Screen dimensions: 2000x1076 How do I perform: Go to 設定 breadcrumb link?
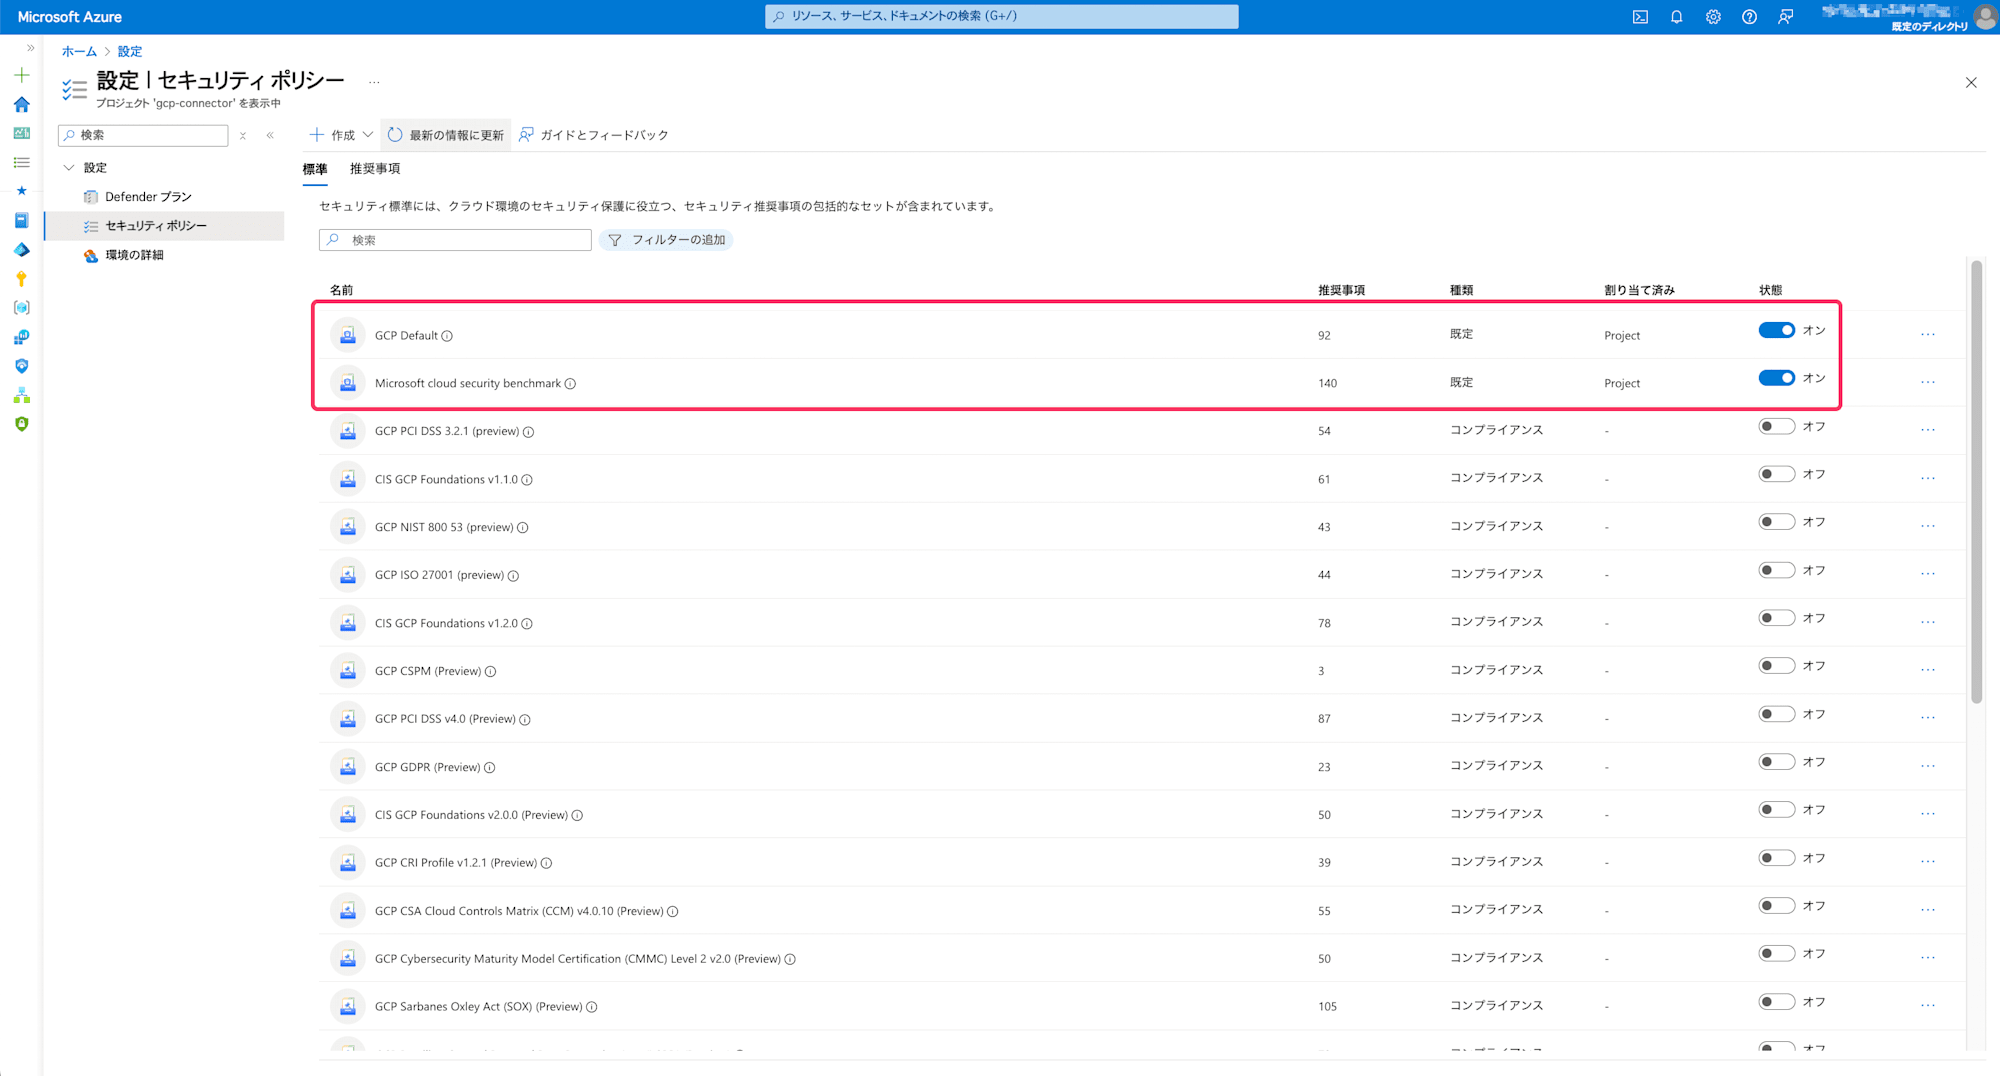pos(130,51)
